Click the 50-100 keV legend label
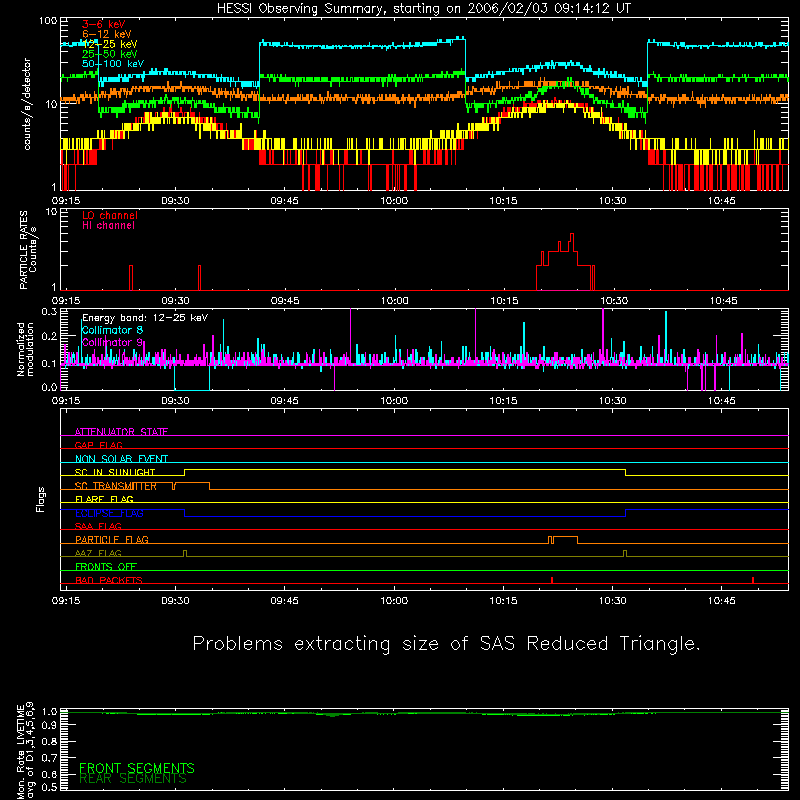Screen dimensions: 800x800 click(113, 64)
